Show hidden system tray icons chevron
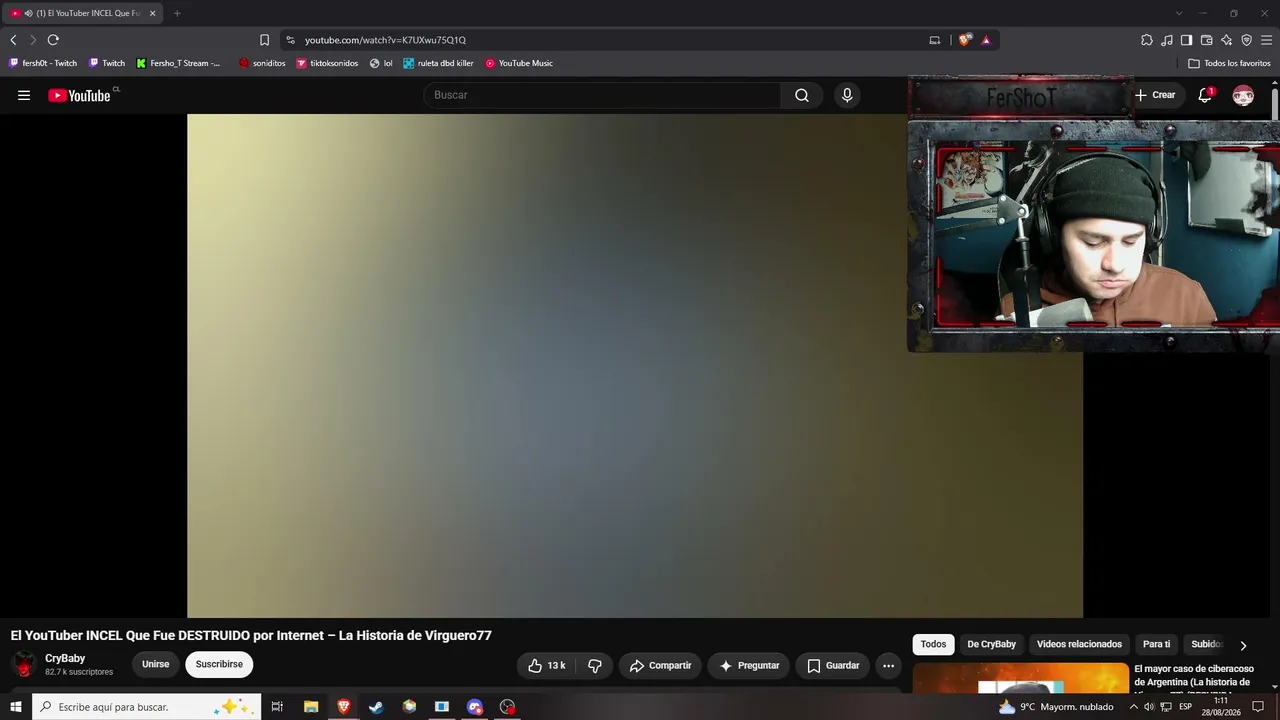The image size is (1280, 720). [x=1133, y=707]
